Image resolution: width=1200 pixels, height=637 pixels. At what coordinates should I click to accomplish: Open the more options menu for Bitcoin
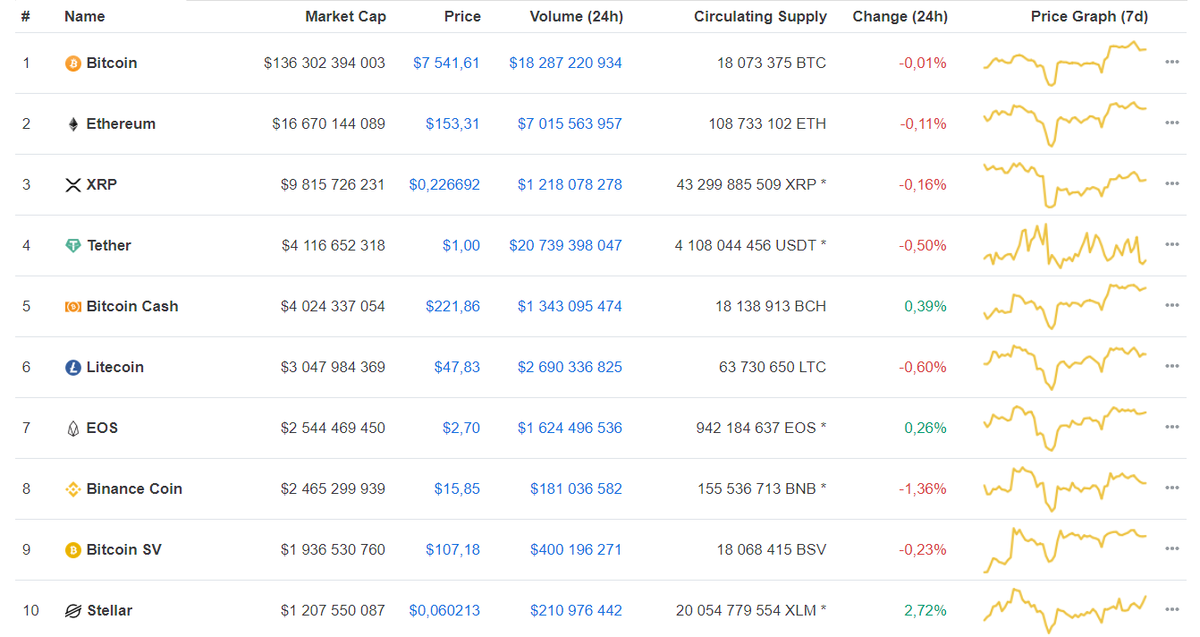pyautogui.click(x=1172, y=63)
